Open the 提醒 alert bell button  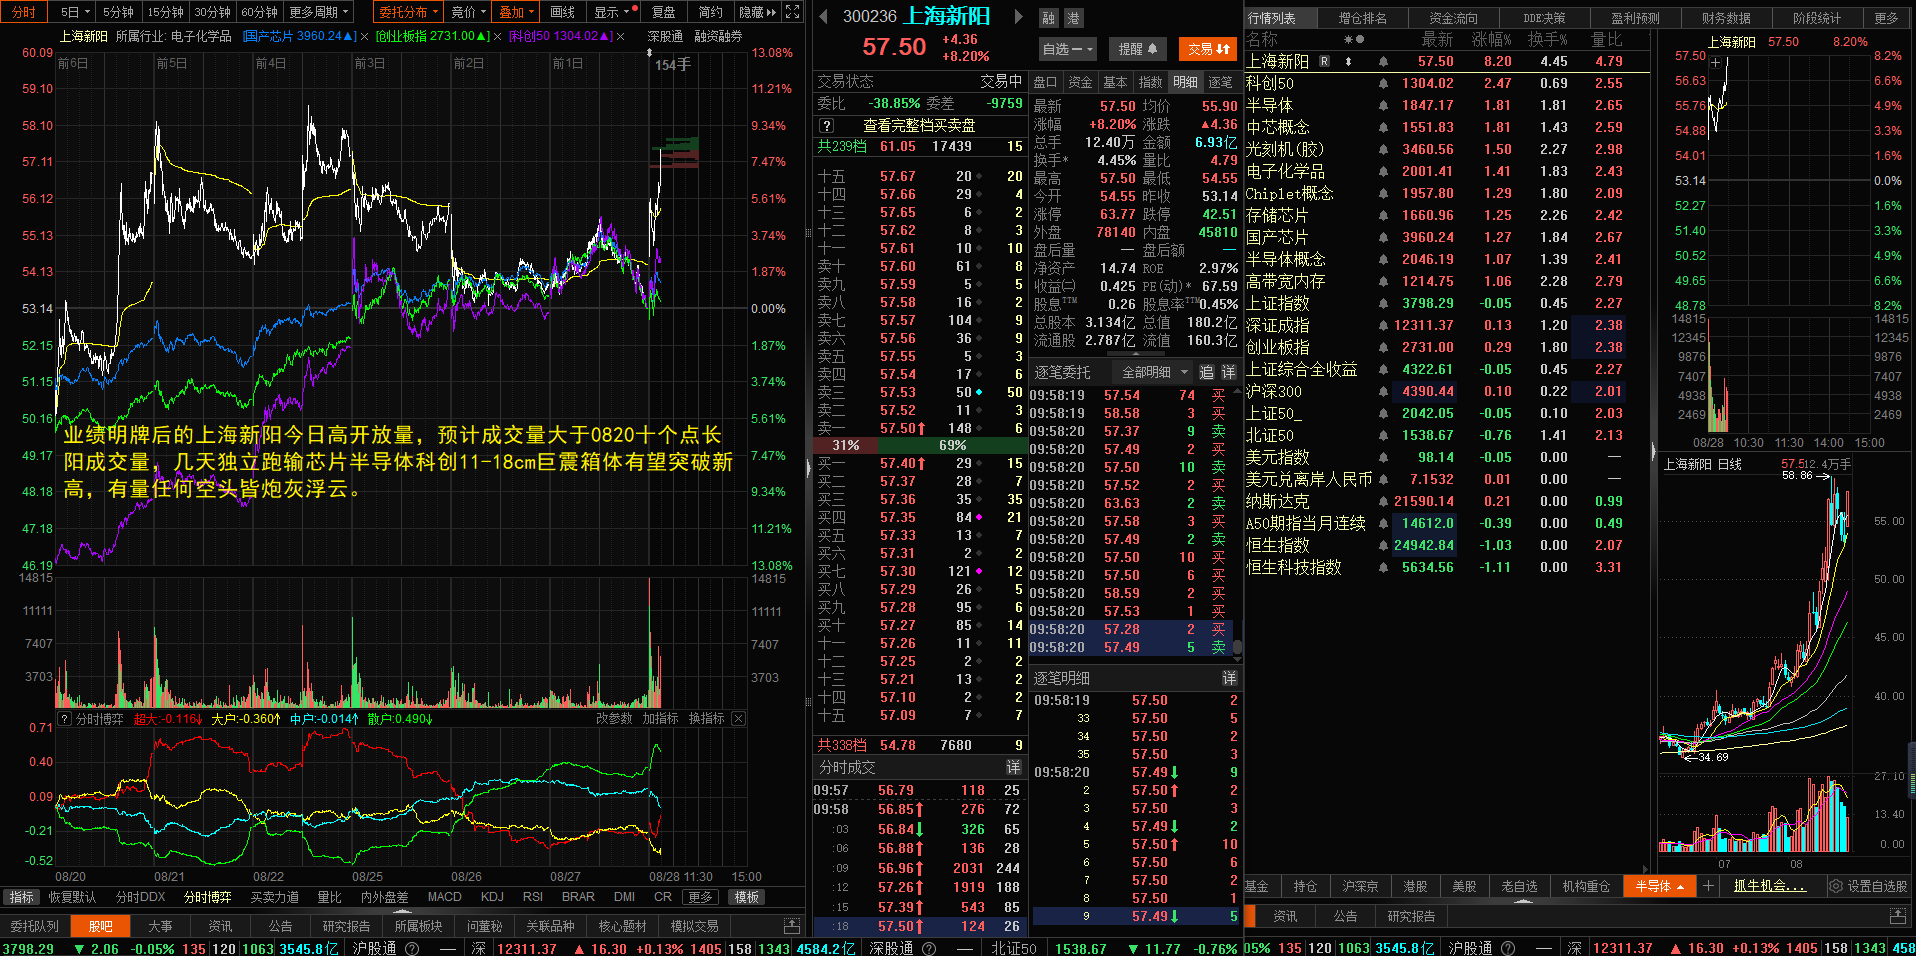(x=1137, y=48)
